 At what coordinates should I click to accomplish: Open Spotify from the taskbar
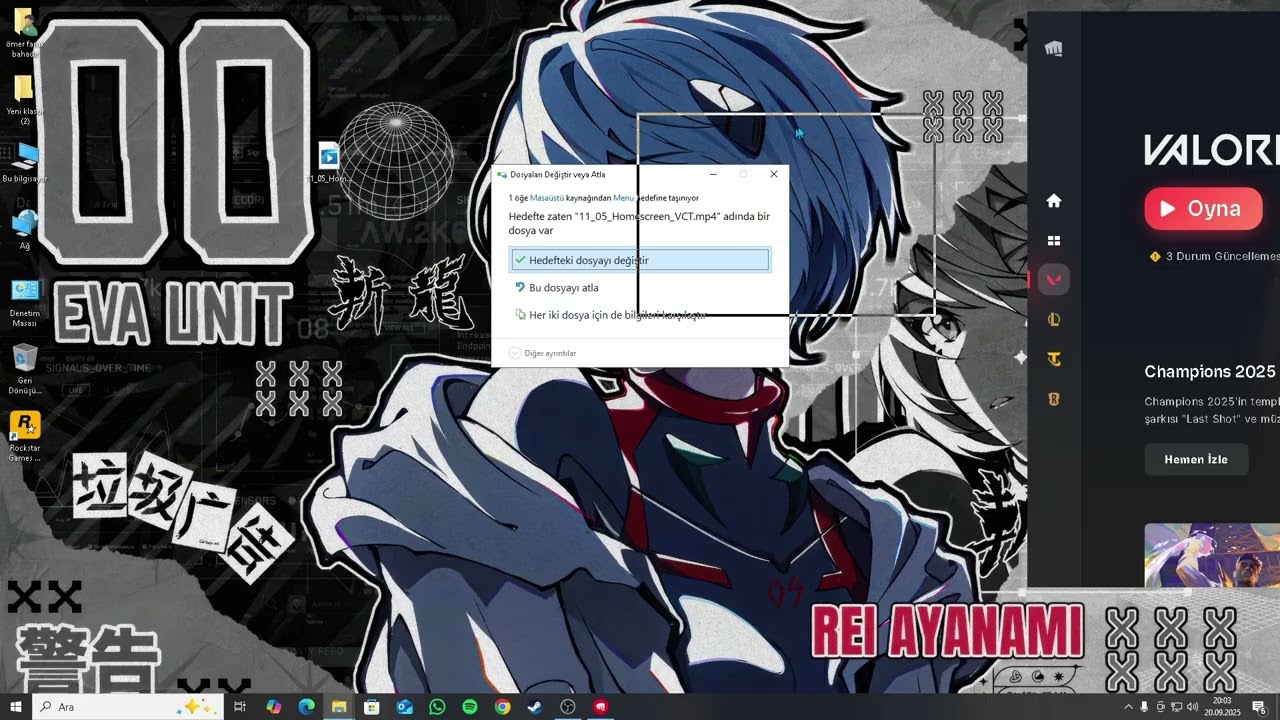(470, 707)
